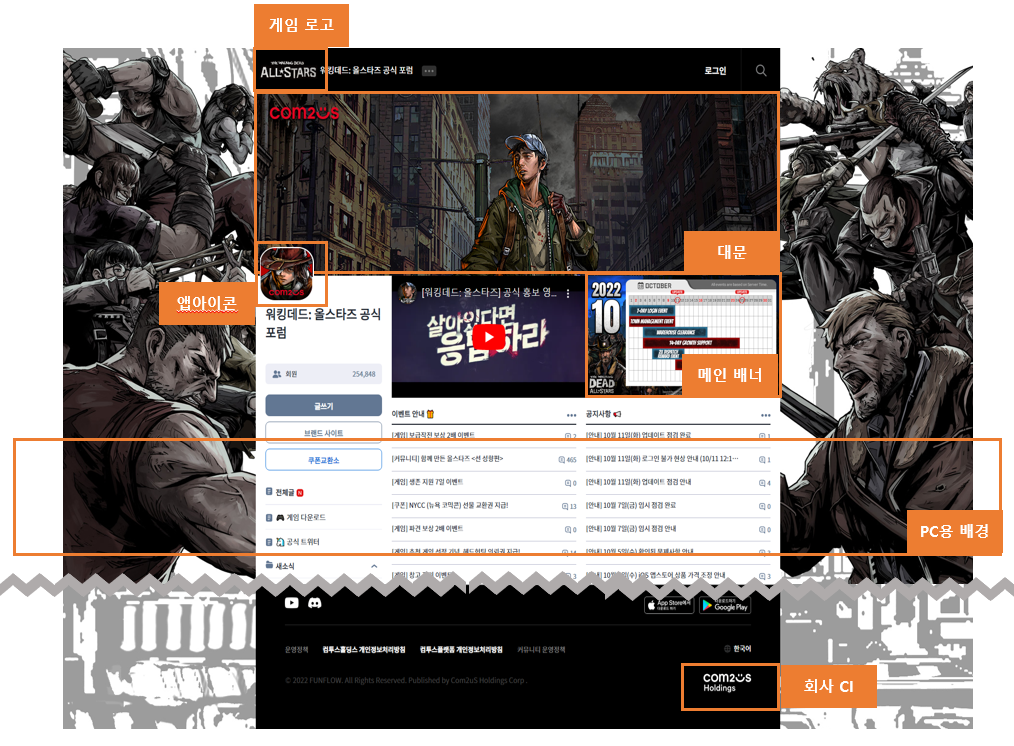Click the 회원 254,848 member count box
1014x746 pixels.
(323, 374)
